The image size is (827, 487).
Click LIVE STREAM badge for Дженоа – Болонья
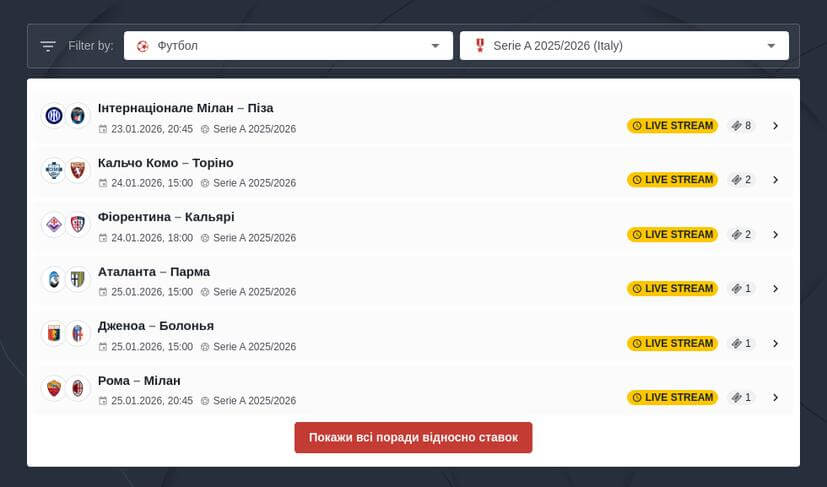(x=672, y=344)
